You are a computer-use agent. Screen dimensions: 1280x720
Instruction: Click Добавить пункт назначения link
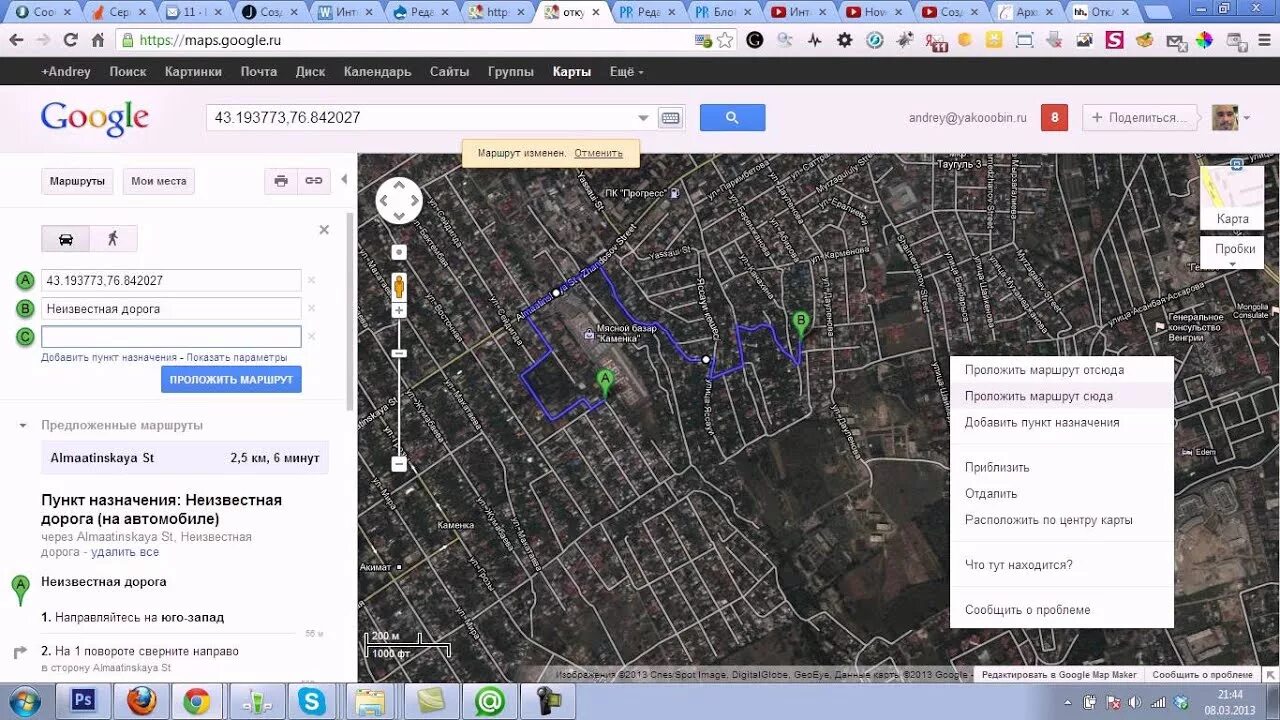tap(109, 357)
